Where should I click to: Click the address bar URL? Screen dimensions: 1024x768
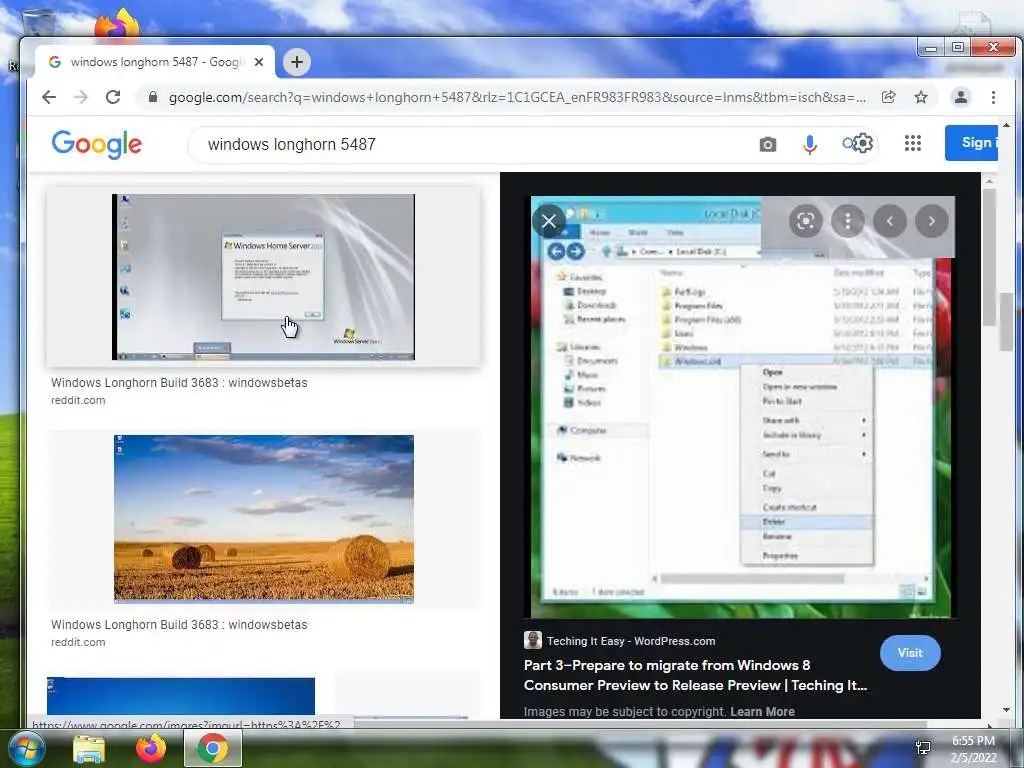point(517,97)
